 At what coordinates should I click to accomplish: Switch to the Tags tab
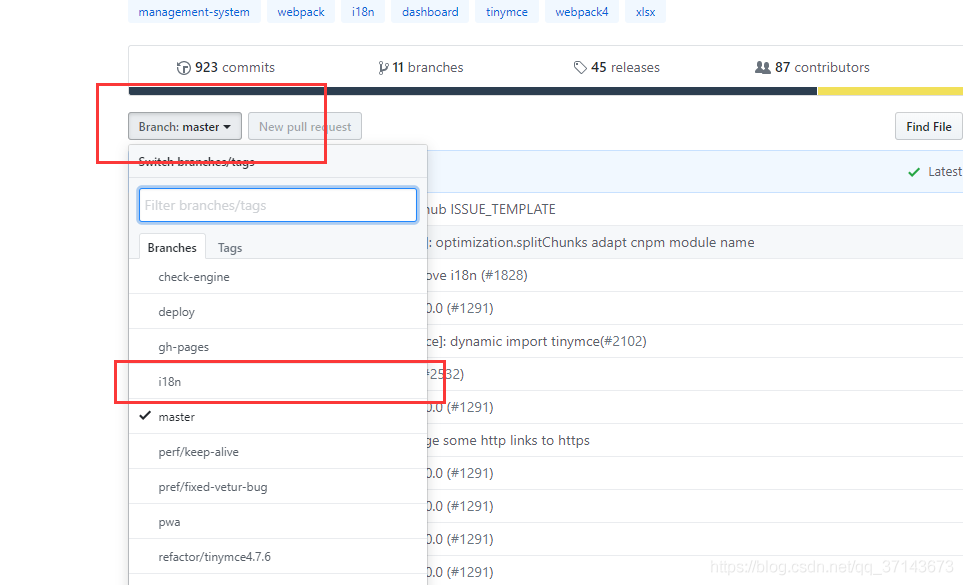[230, 248]
